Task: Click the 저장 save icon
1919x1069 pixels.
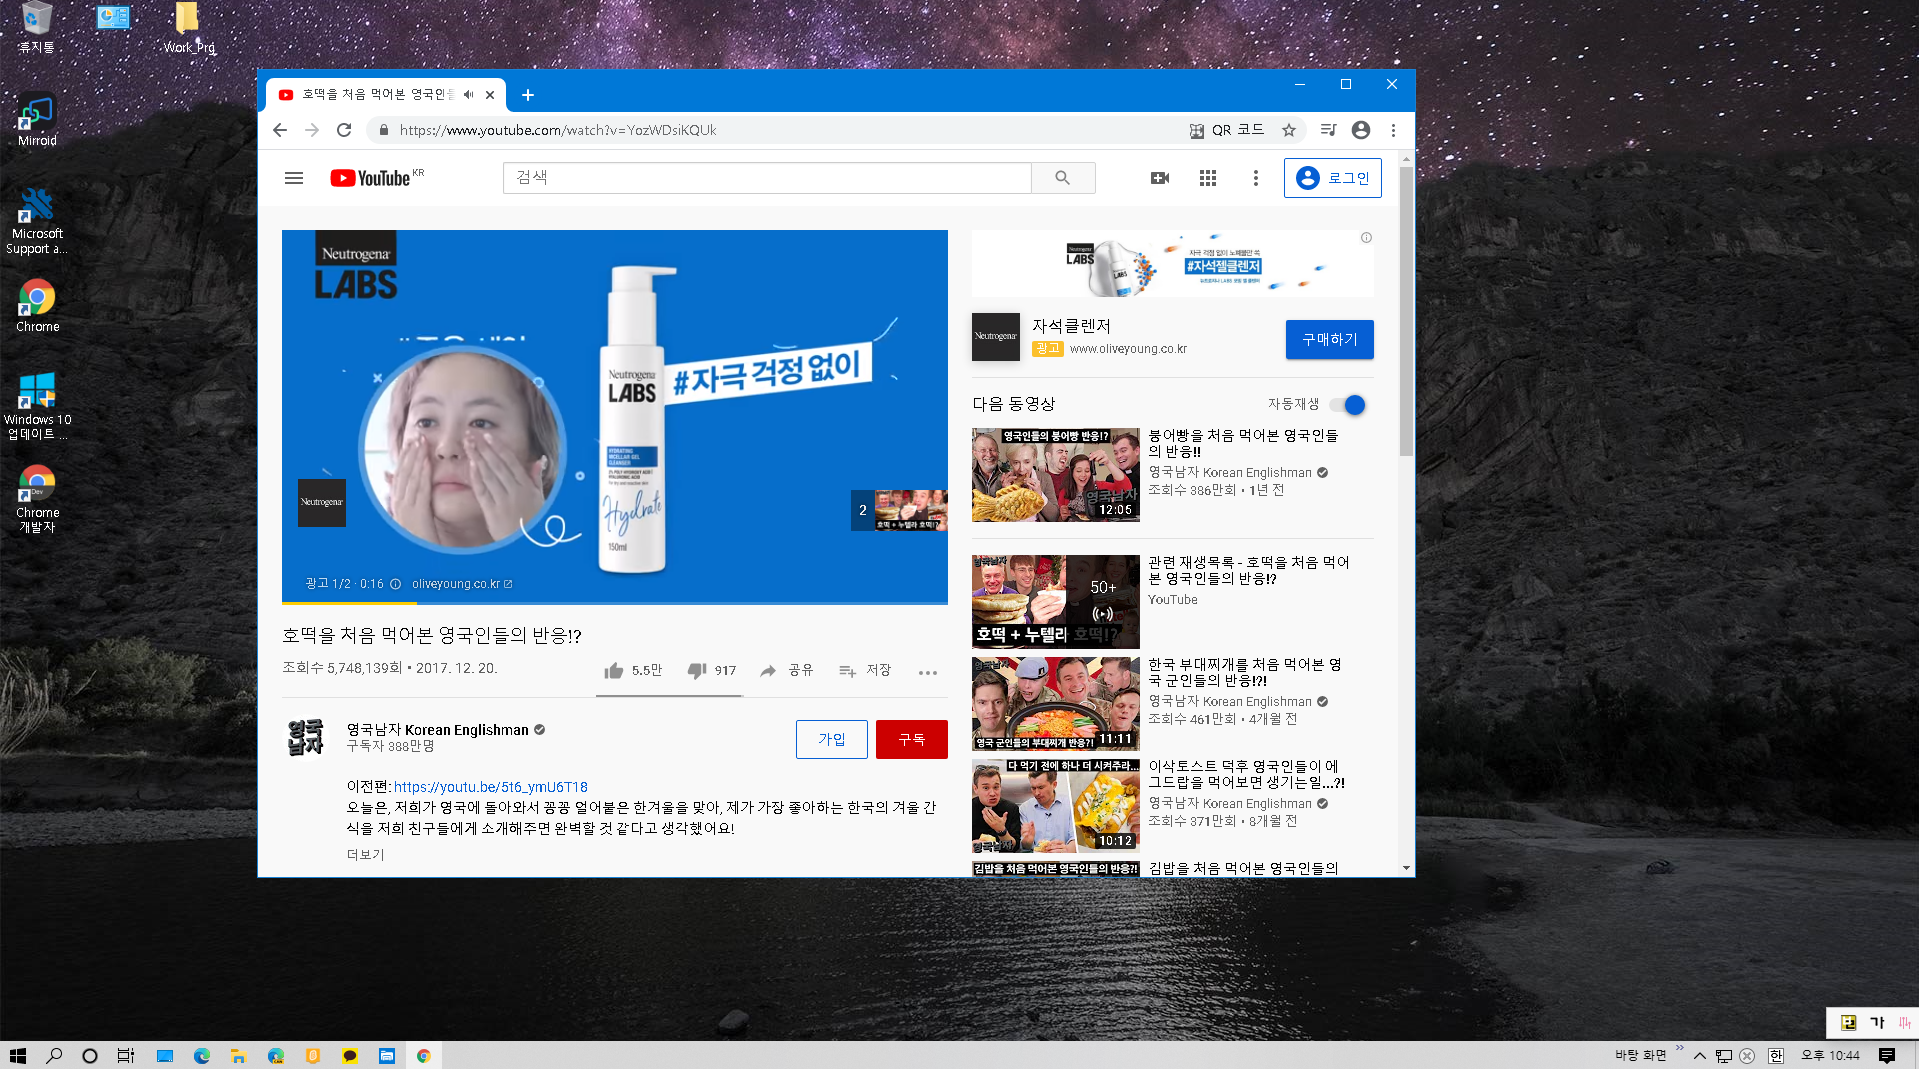Action: [x=847, y=670]
